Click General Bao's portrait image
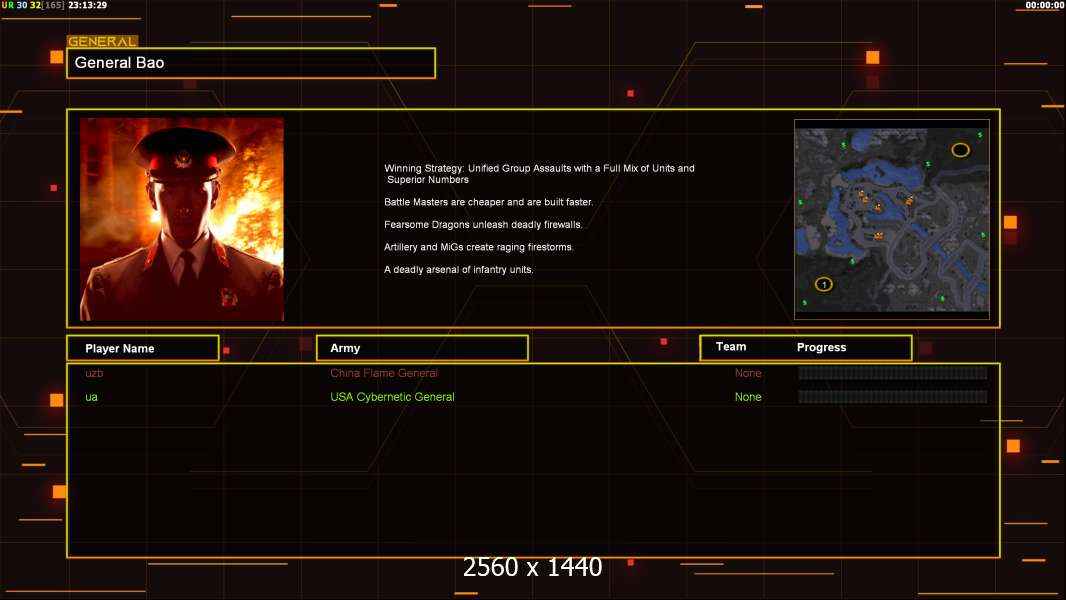The height and width of the screenshot is (600, 1066). click(182, 219)
